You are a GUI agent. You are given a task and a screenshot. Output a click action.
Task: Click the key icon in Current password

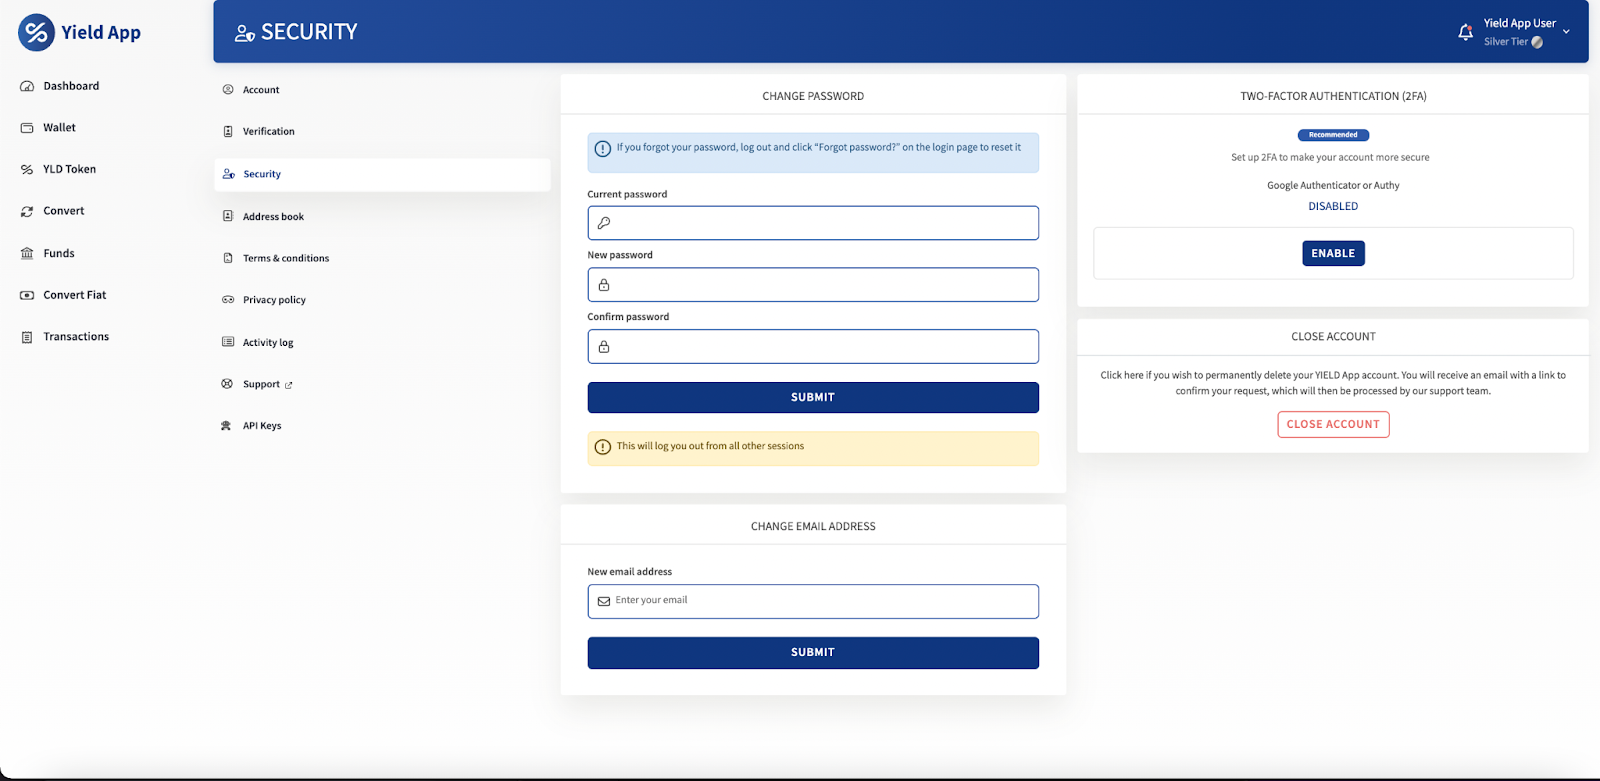pos(604,223)
